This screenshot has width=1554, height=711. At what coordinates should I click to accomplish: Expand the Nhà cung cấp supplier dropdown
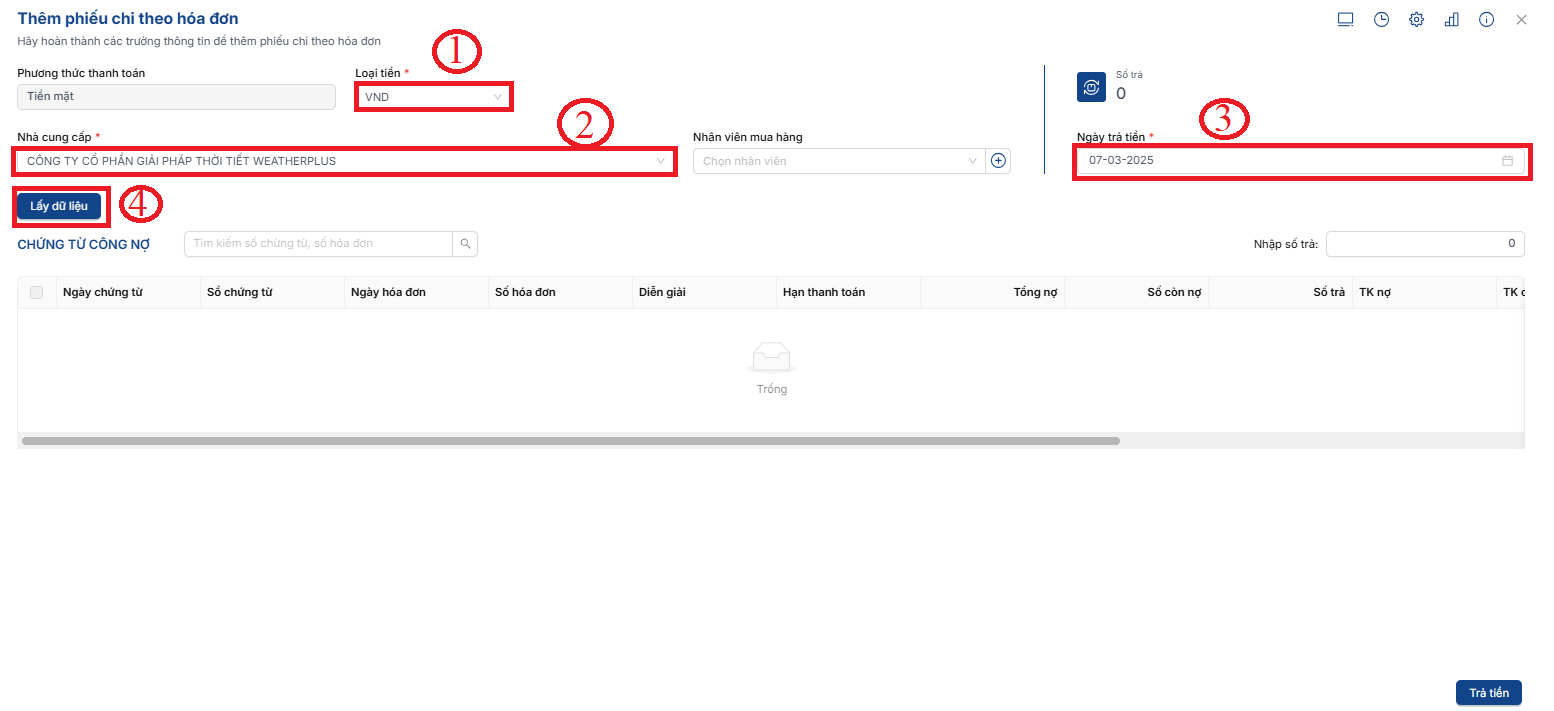click(345, 161)
